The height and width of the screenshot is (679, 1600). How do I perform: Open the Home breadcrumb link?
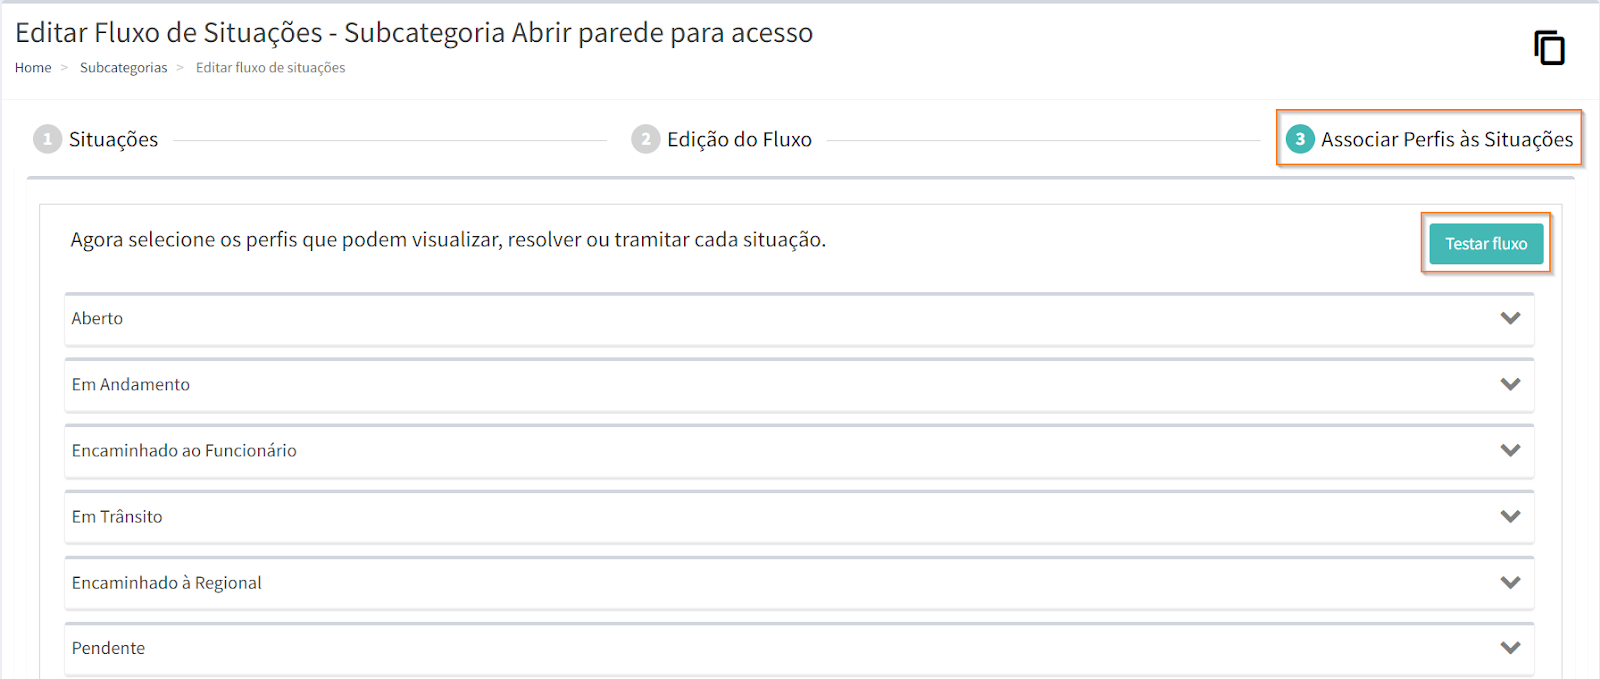pyautogui.click(x=33, y=68)
